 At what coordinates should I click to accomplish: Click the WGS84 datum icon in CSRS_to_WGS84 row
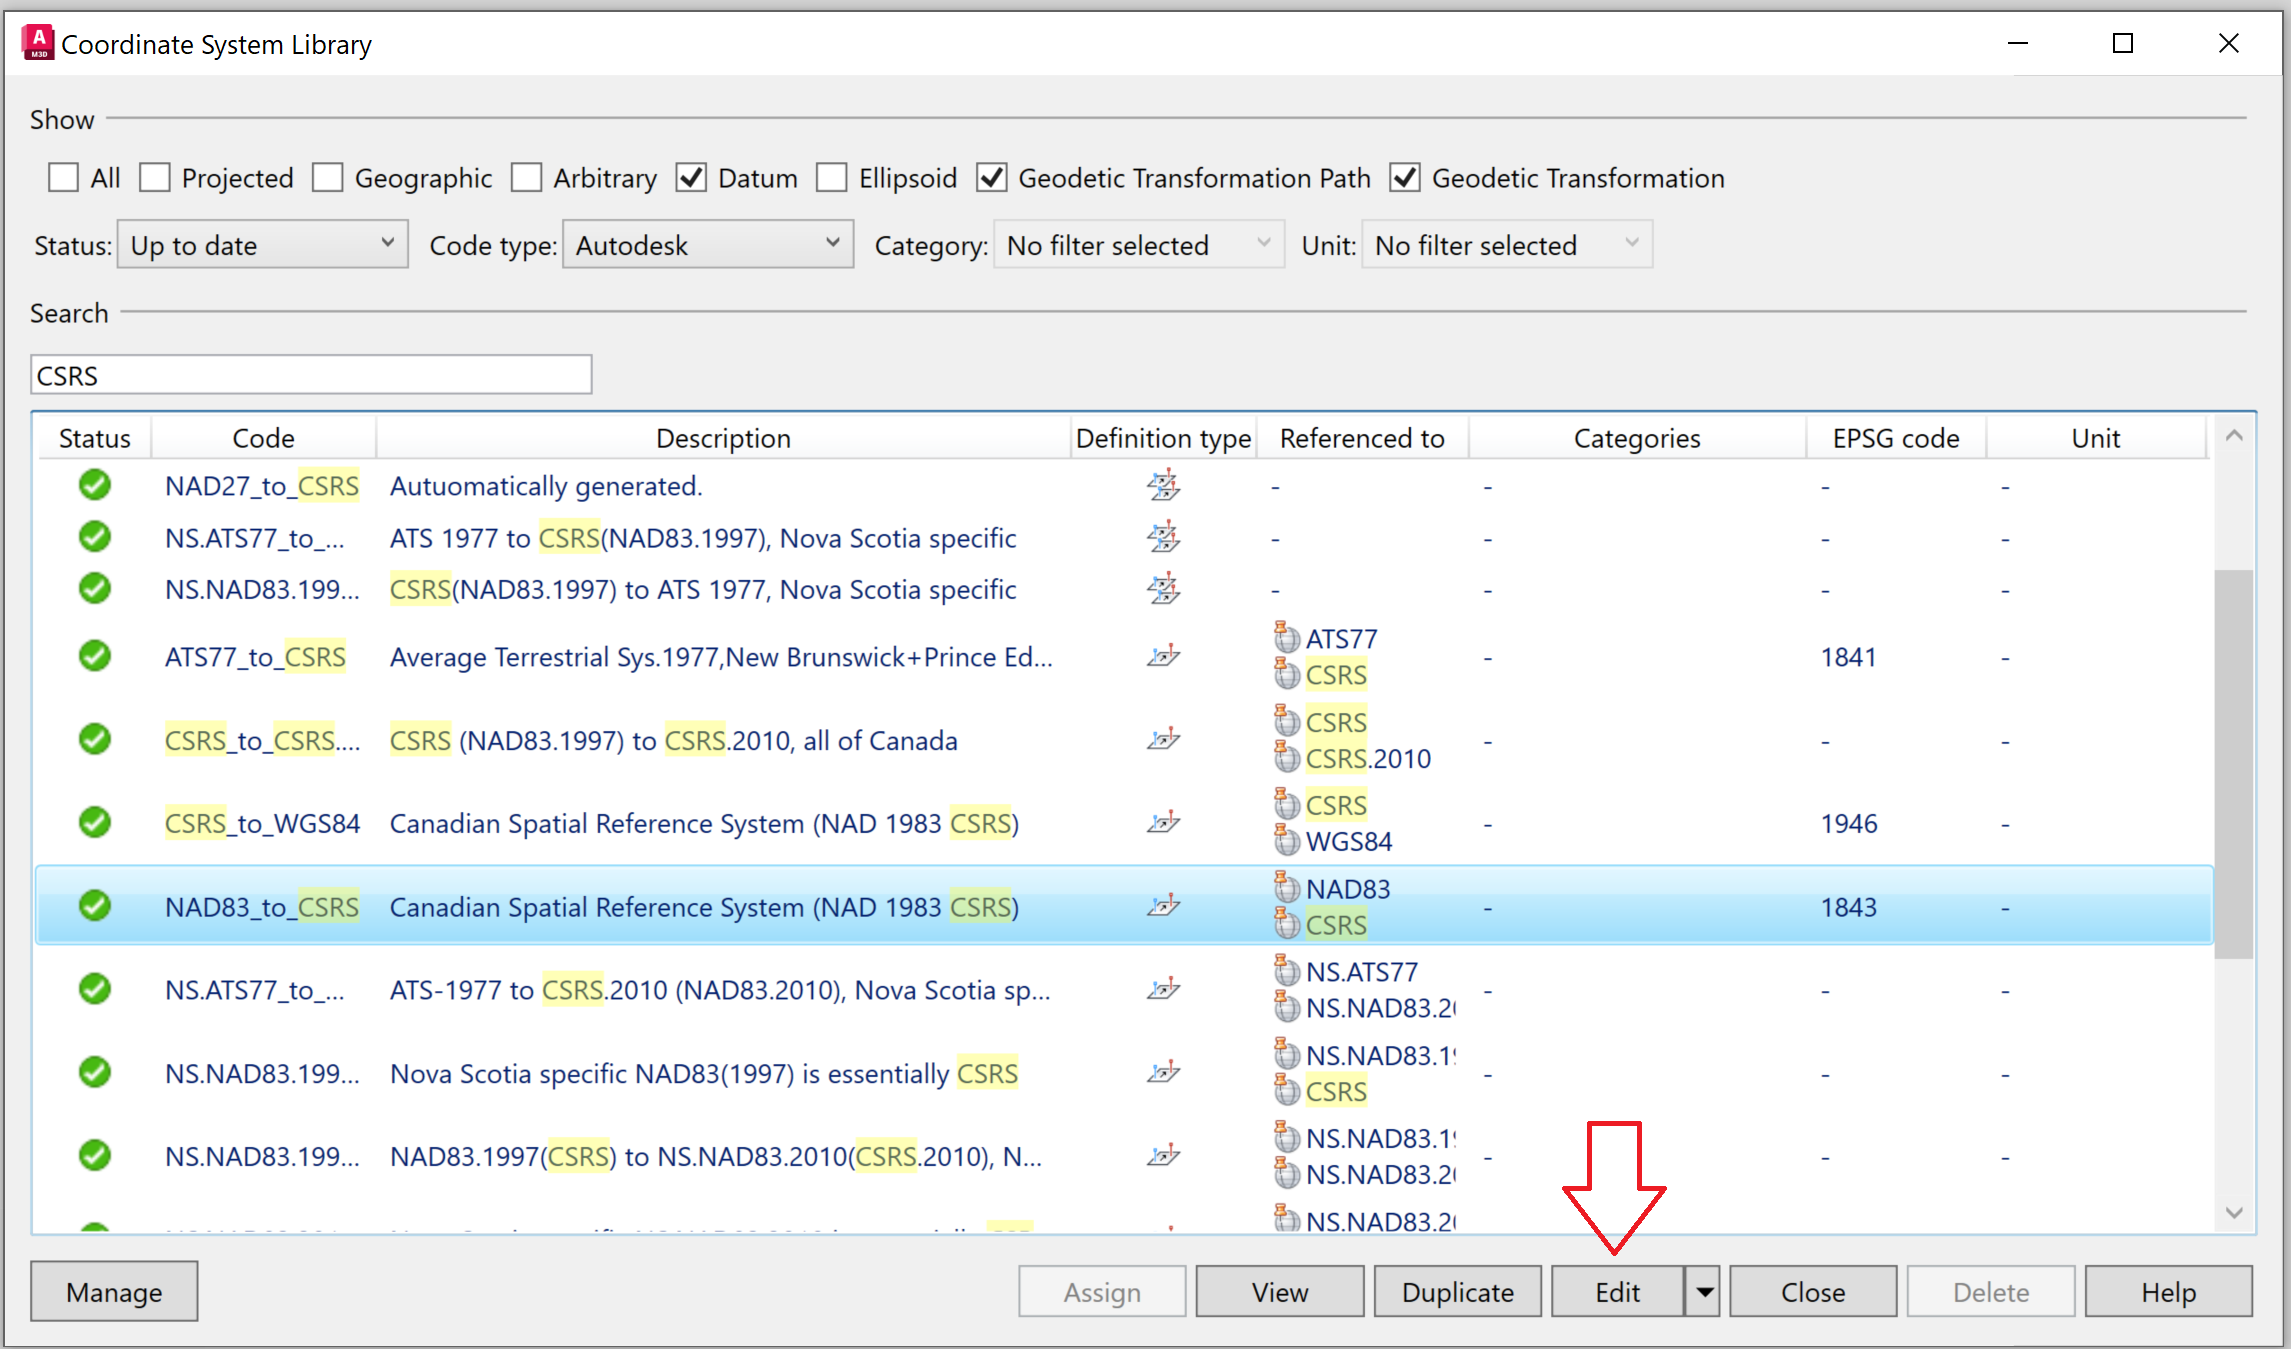click(x=1286, y=841)
